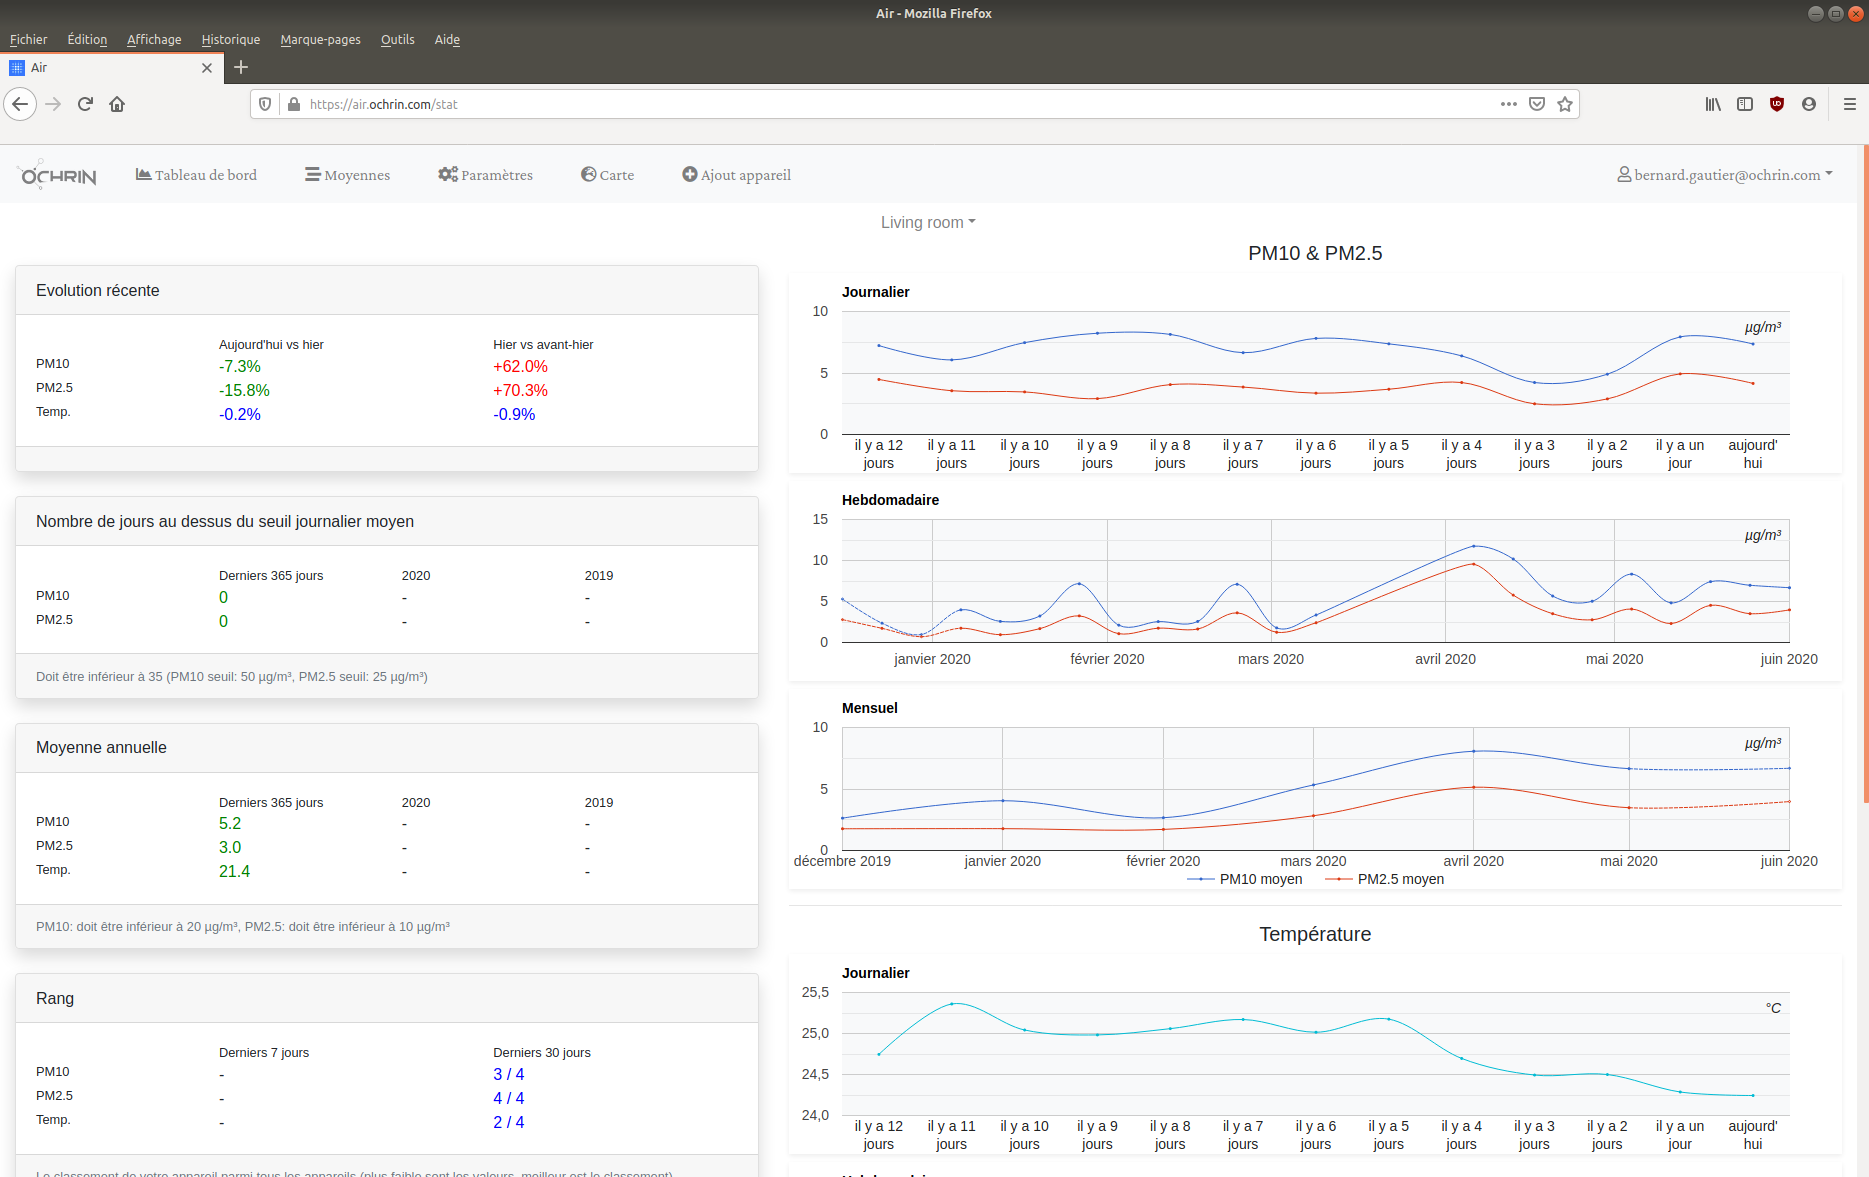Image resolution: width=1869 pixels, height=1177 pixels.
Task: Reload the current page
Action: click(85, 104)
